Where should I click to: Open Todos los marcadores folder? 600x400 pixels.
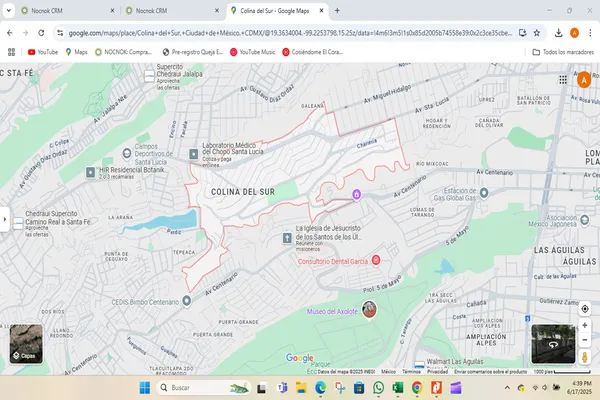[563, 52]
